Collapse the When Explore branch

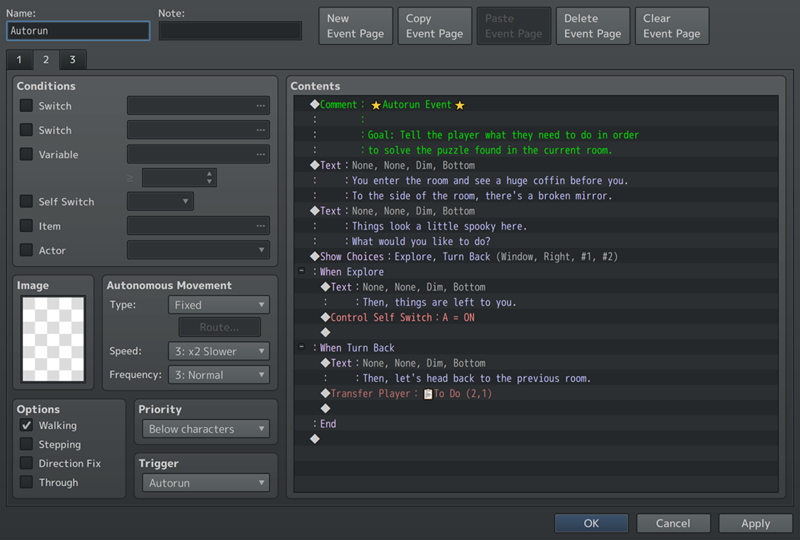pos(301,272)
